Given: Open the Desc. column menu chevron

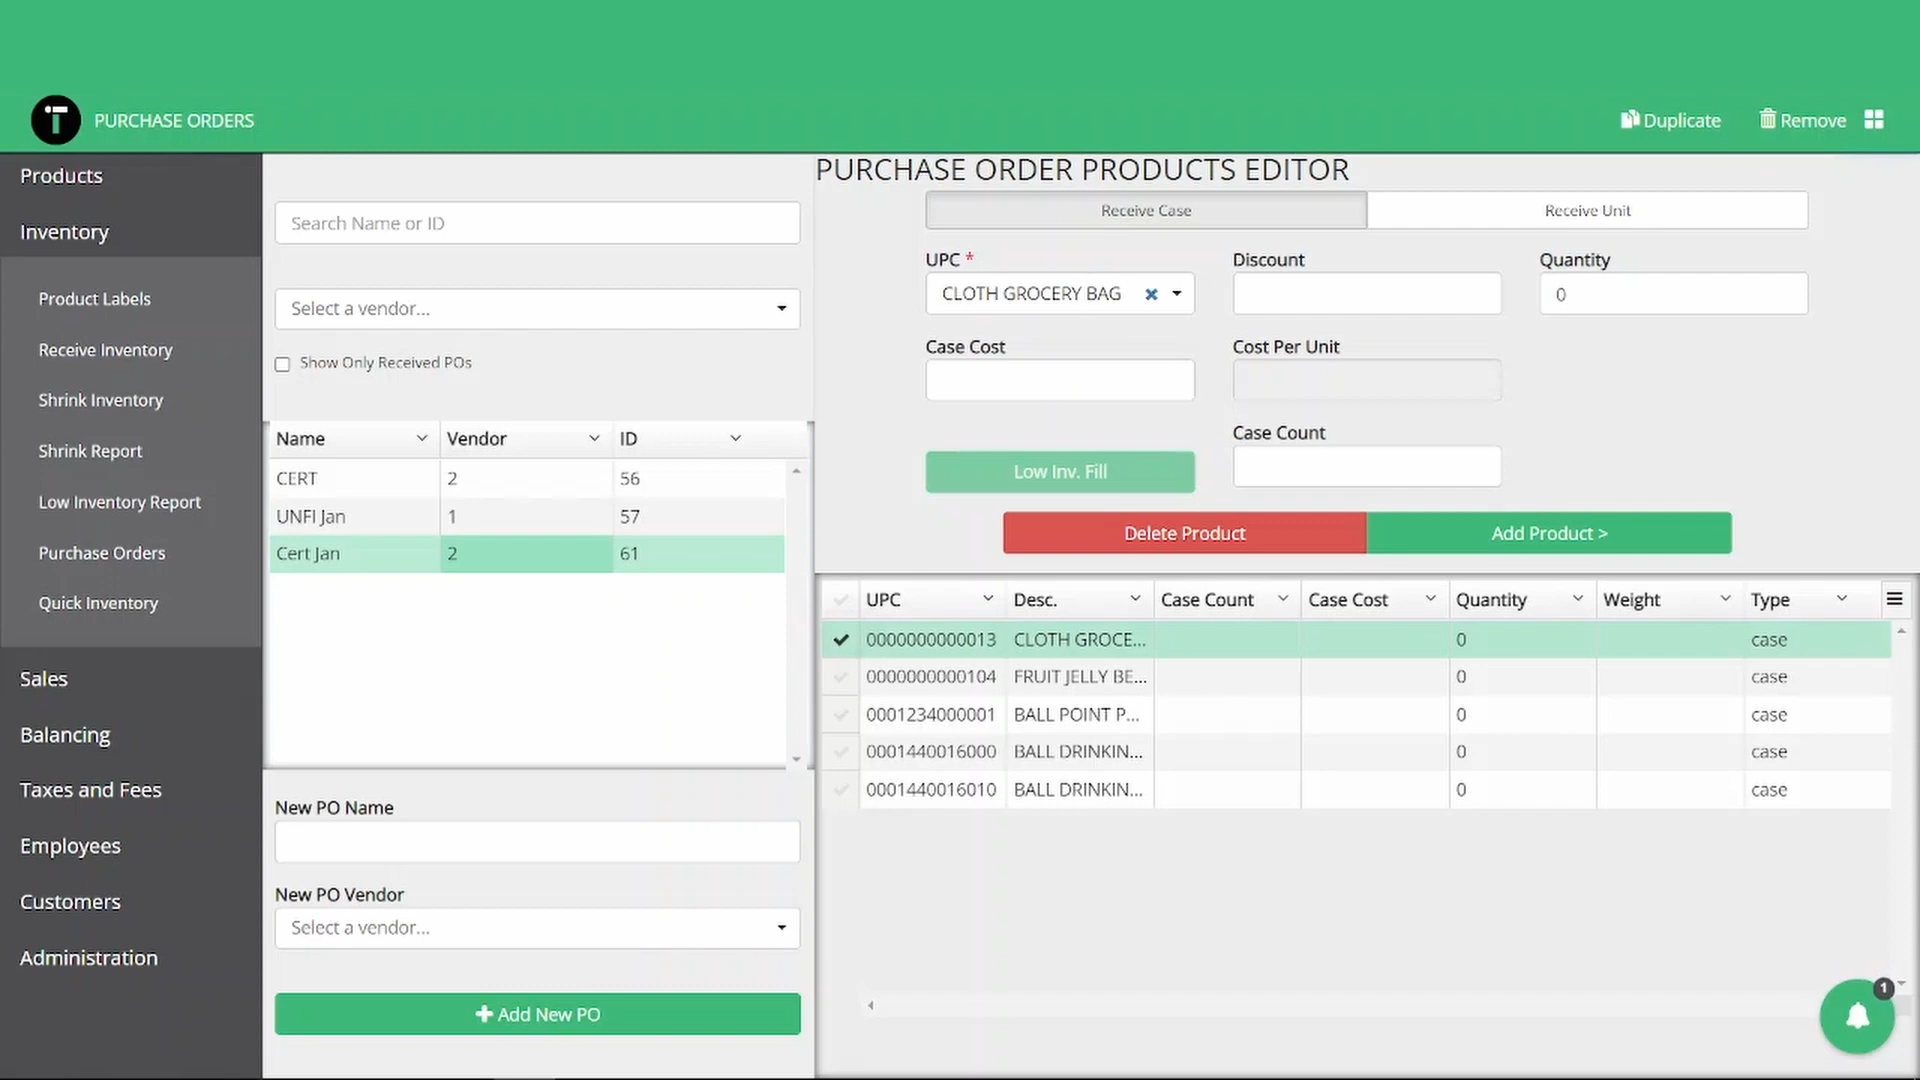Looking at the screenshot, I should tap(1135, 599).
